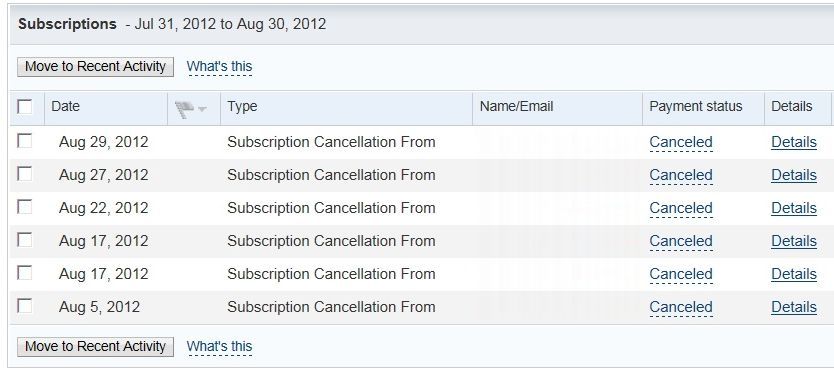
Task: Click the flag icon in the column header
Action: coord(184,109)
